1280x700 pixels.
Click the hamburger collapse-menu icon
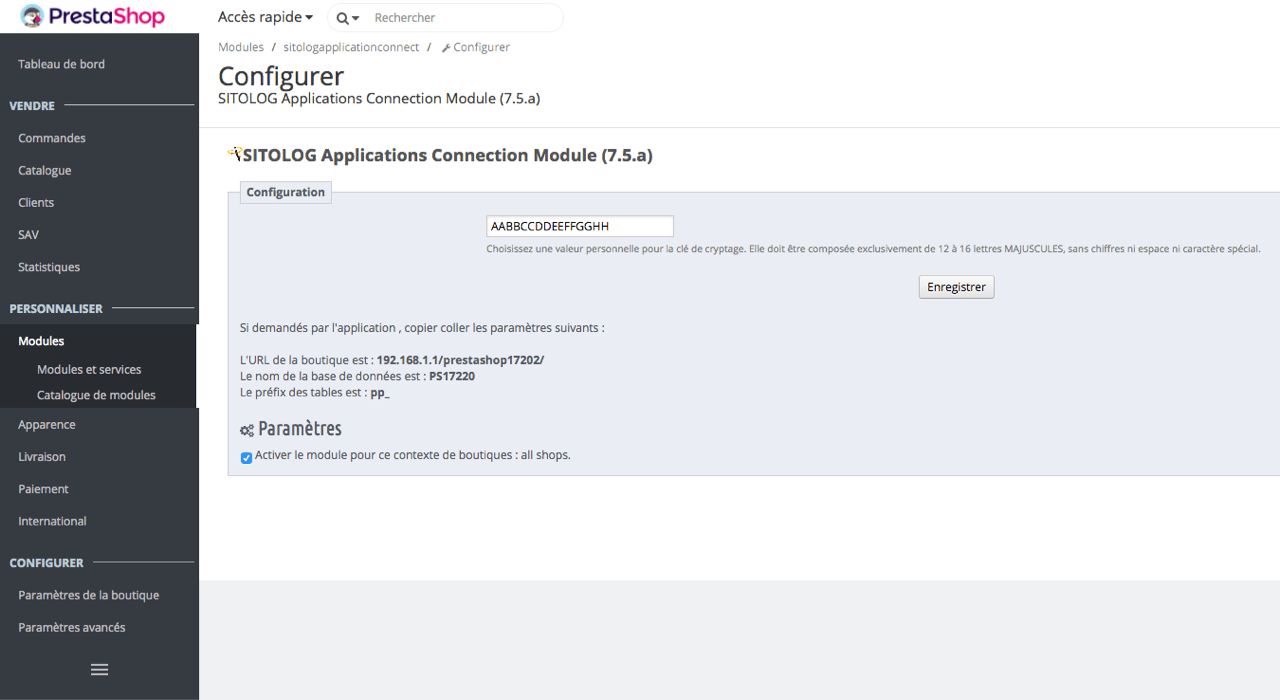99,669
